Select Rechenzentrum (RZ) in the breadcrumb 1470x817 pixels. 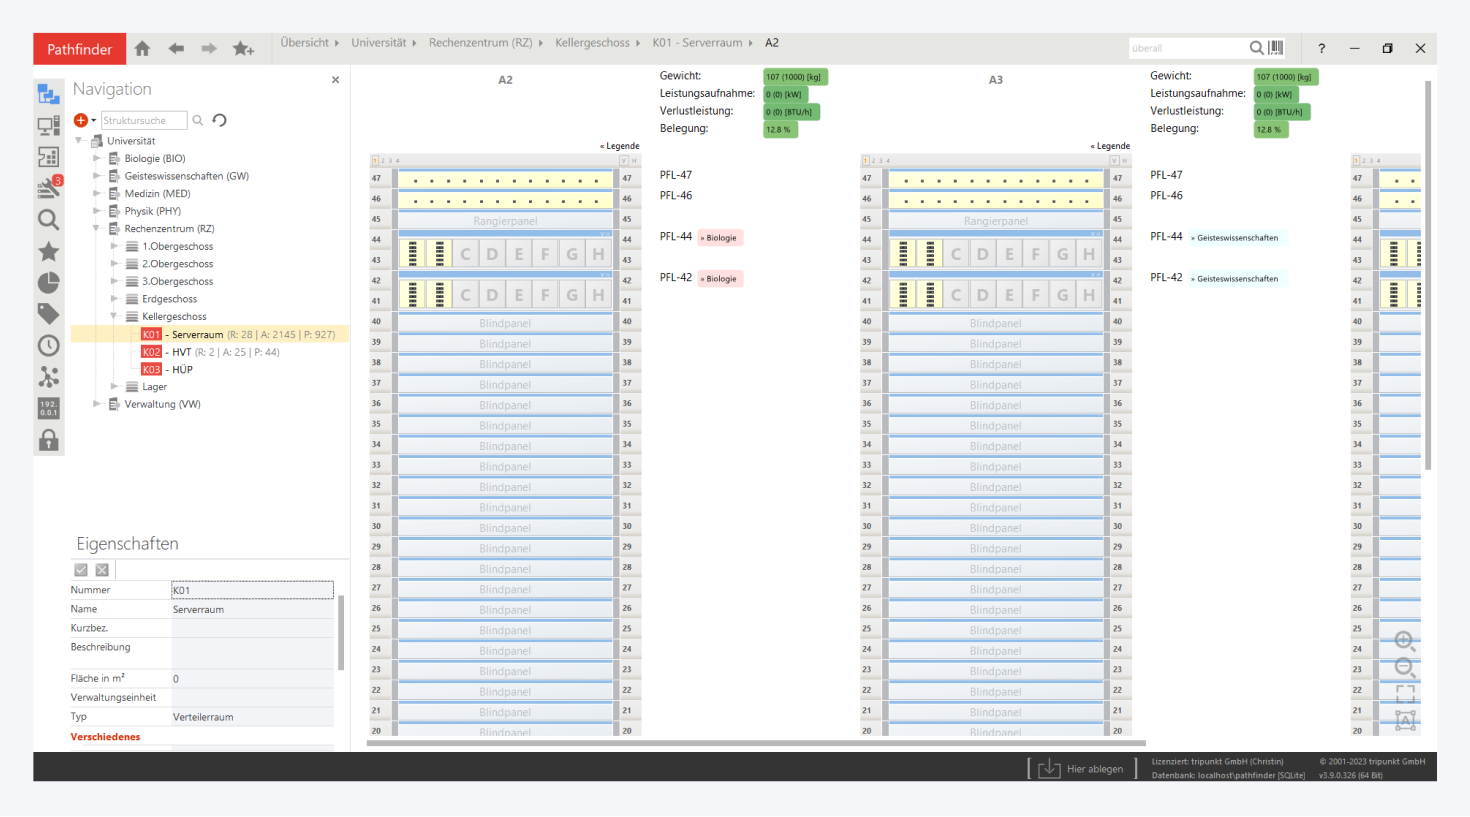[x=480, y=43]
